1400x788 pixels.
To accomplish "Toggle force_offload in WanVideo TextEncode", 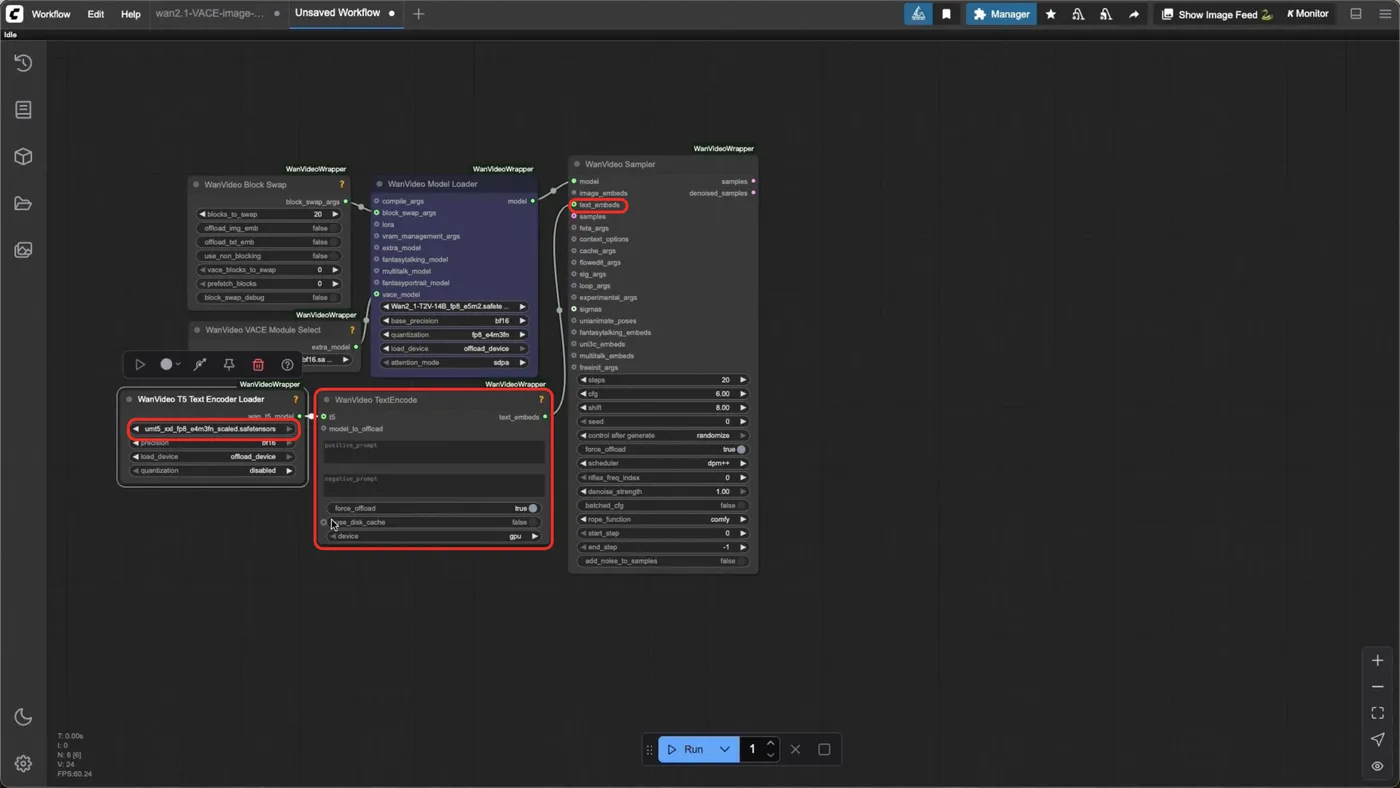I will pyautogui.click(x=434, y=508).
